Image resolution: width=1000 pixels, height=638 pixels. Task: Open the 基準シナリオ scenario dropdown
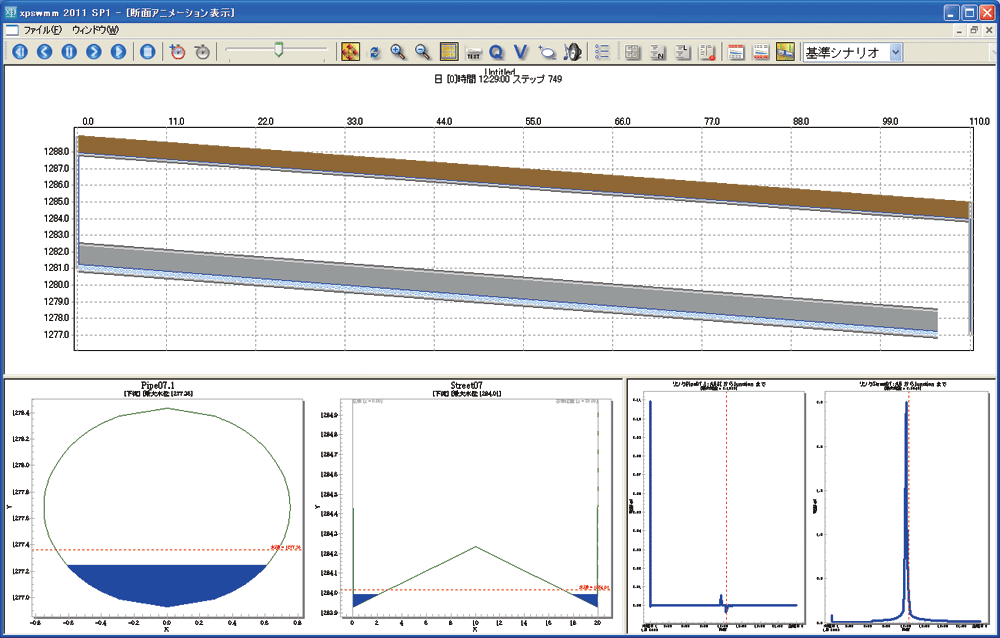coord(894,51)
